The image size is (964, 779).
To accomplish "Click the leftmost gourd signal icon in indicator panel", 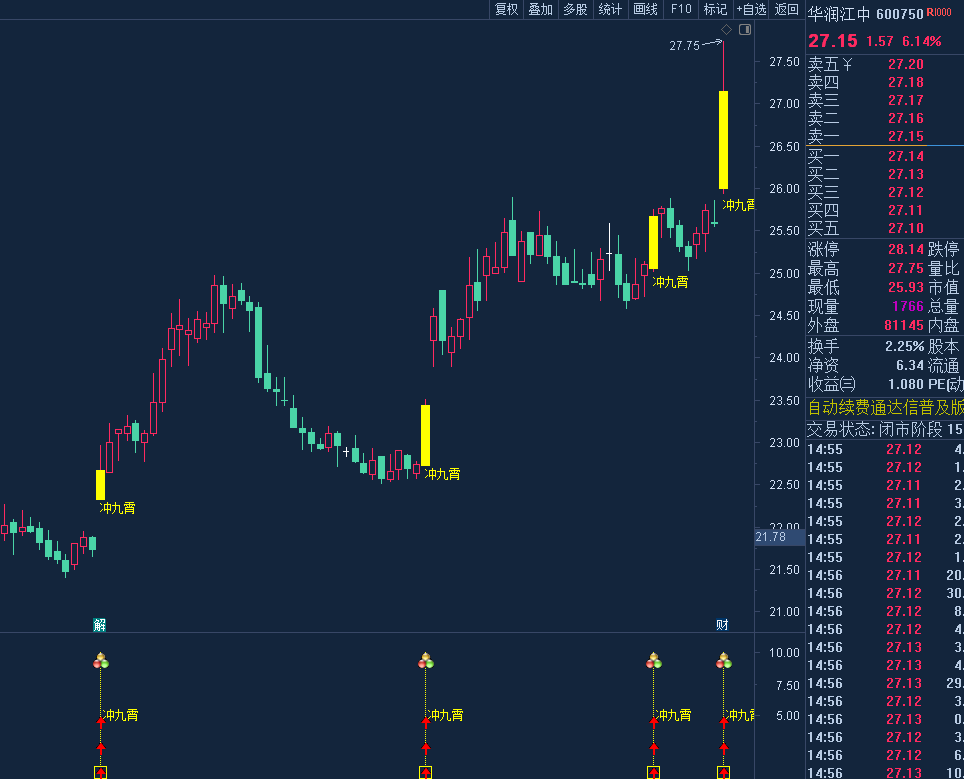I will [100, 661].
